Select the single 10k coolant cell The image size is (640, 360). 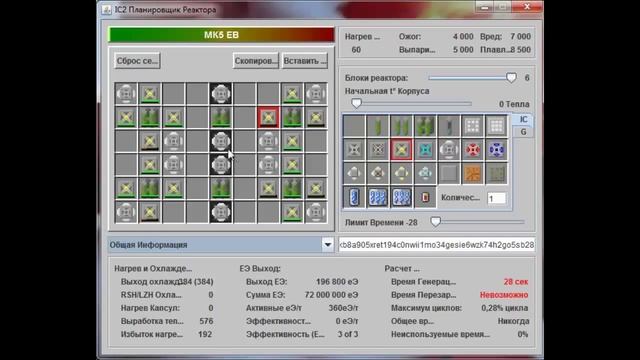pyautogui.click(x=354, y=197)
